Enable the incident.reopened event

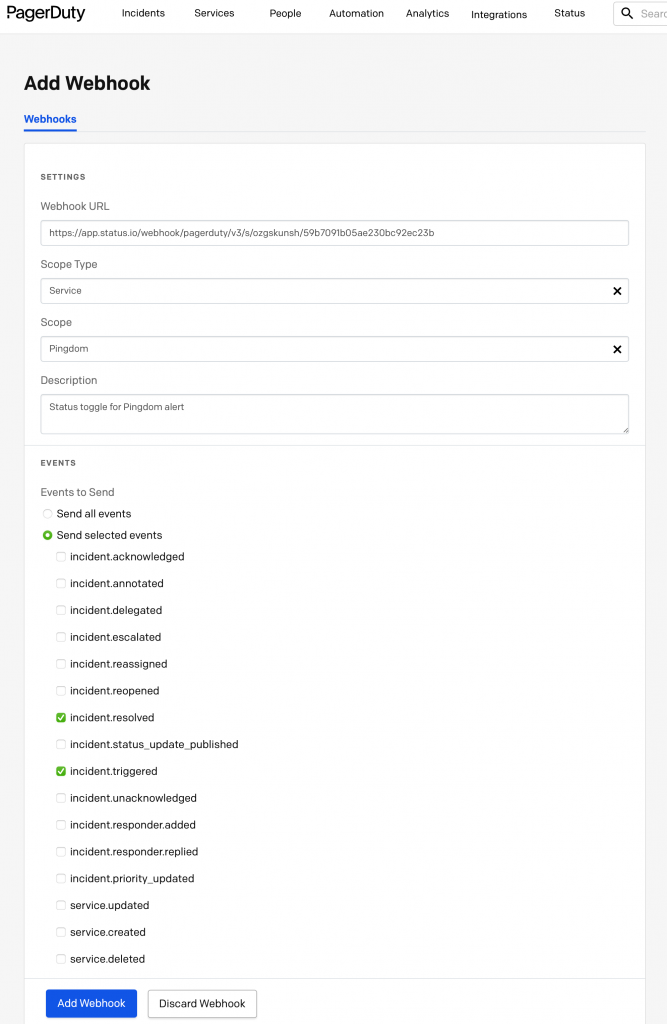(x=60, y=690)
